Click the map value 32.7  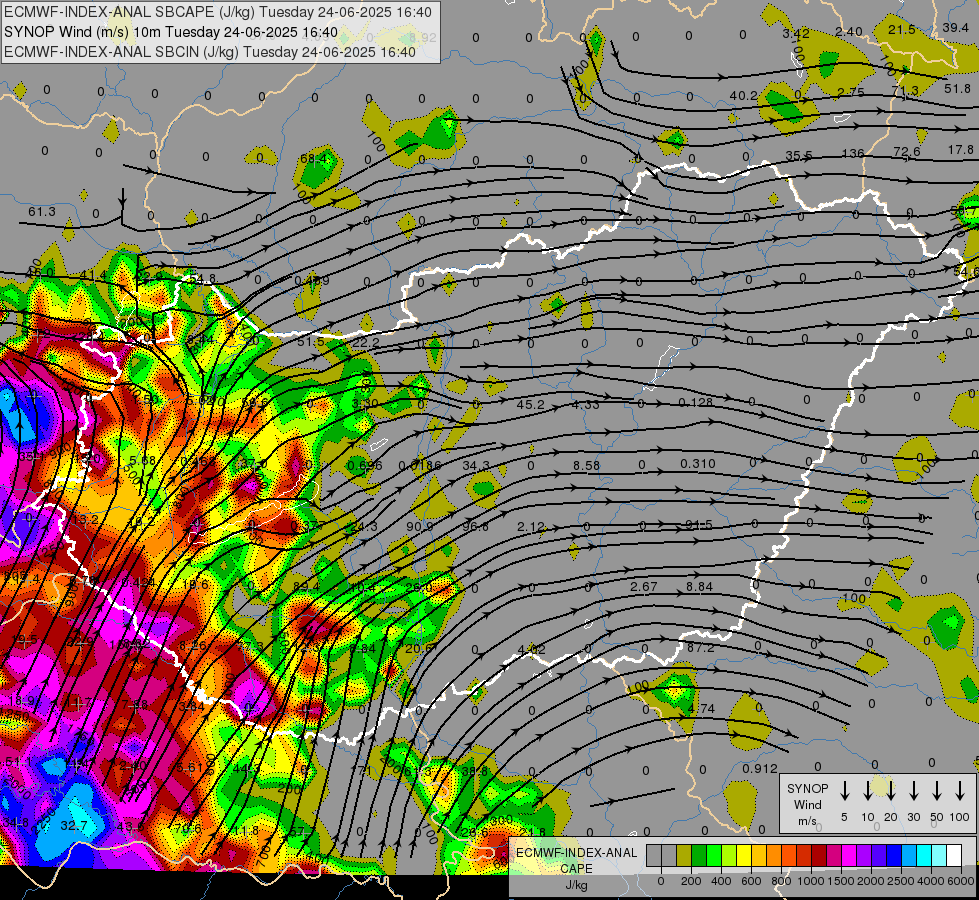(x=74, y=826)
